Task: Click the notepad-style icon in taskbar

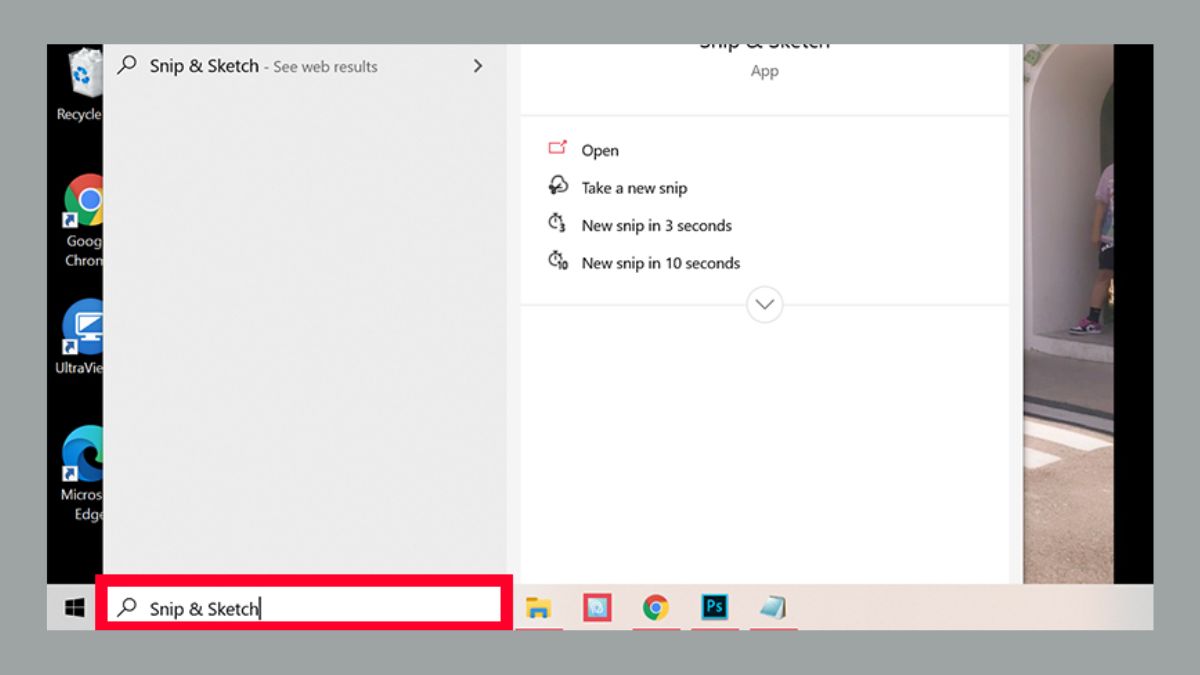Action: coord(772,607)
